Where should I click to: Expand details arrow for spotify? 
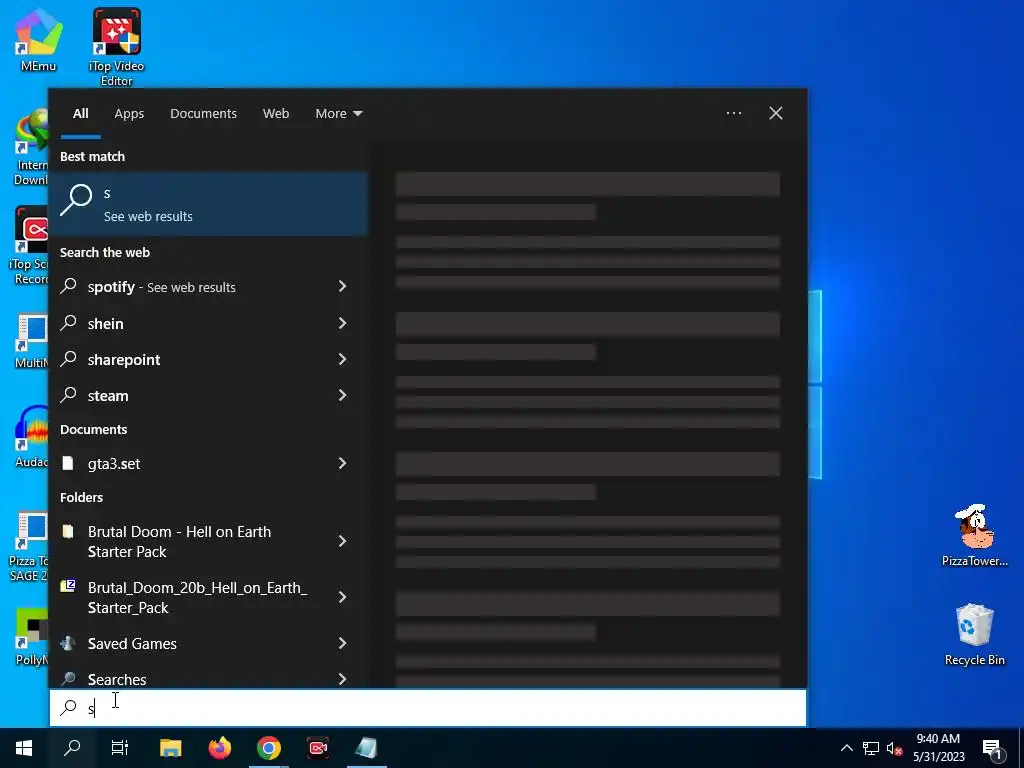point(342,286)
